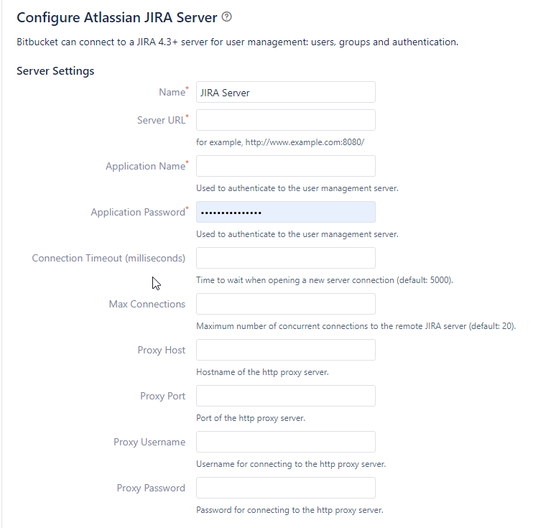Select the Application Name text box

[x=286, y=166]
